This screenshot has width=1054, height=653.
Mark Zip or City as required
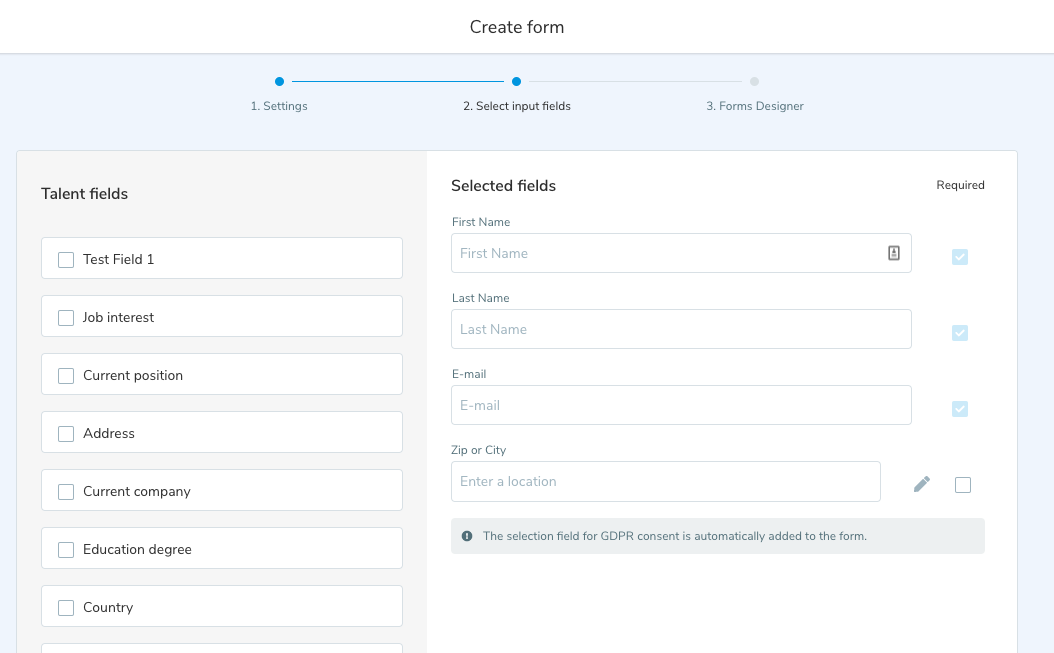click(x=962, y=485)
